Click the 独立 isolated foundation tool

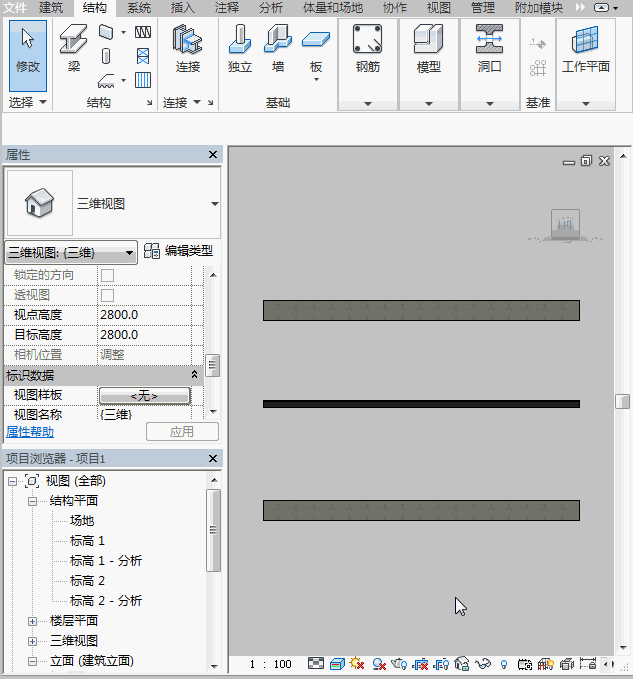pyautogui.click(x=239, y=50)
